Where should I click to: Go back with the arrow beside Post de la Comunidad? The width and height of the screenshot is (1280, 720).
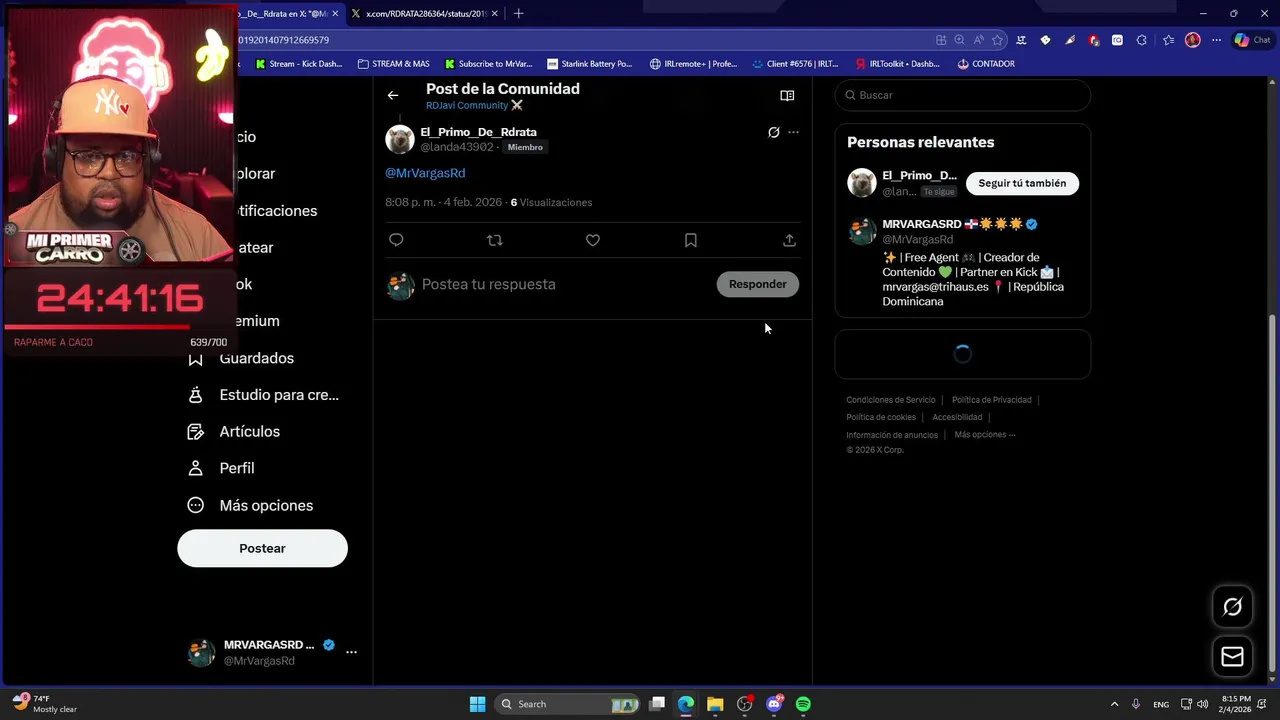click(x=393, y=95)
